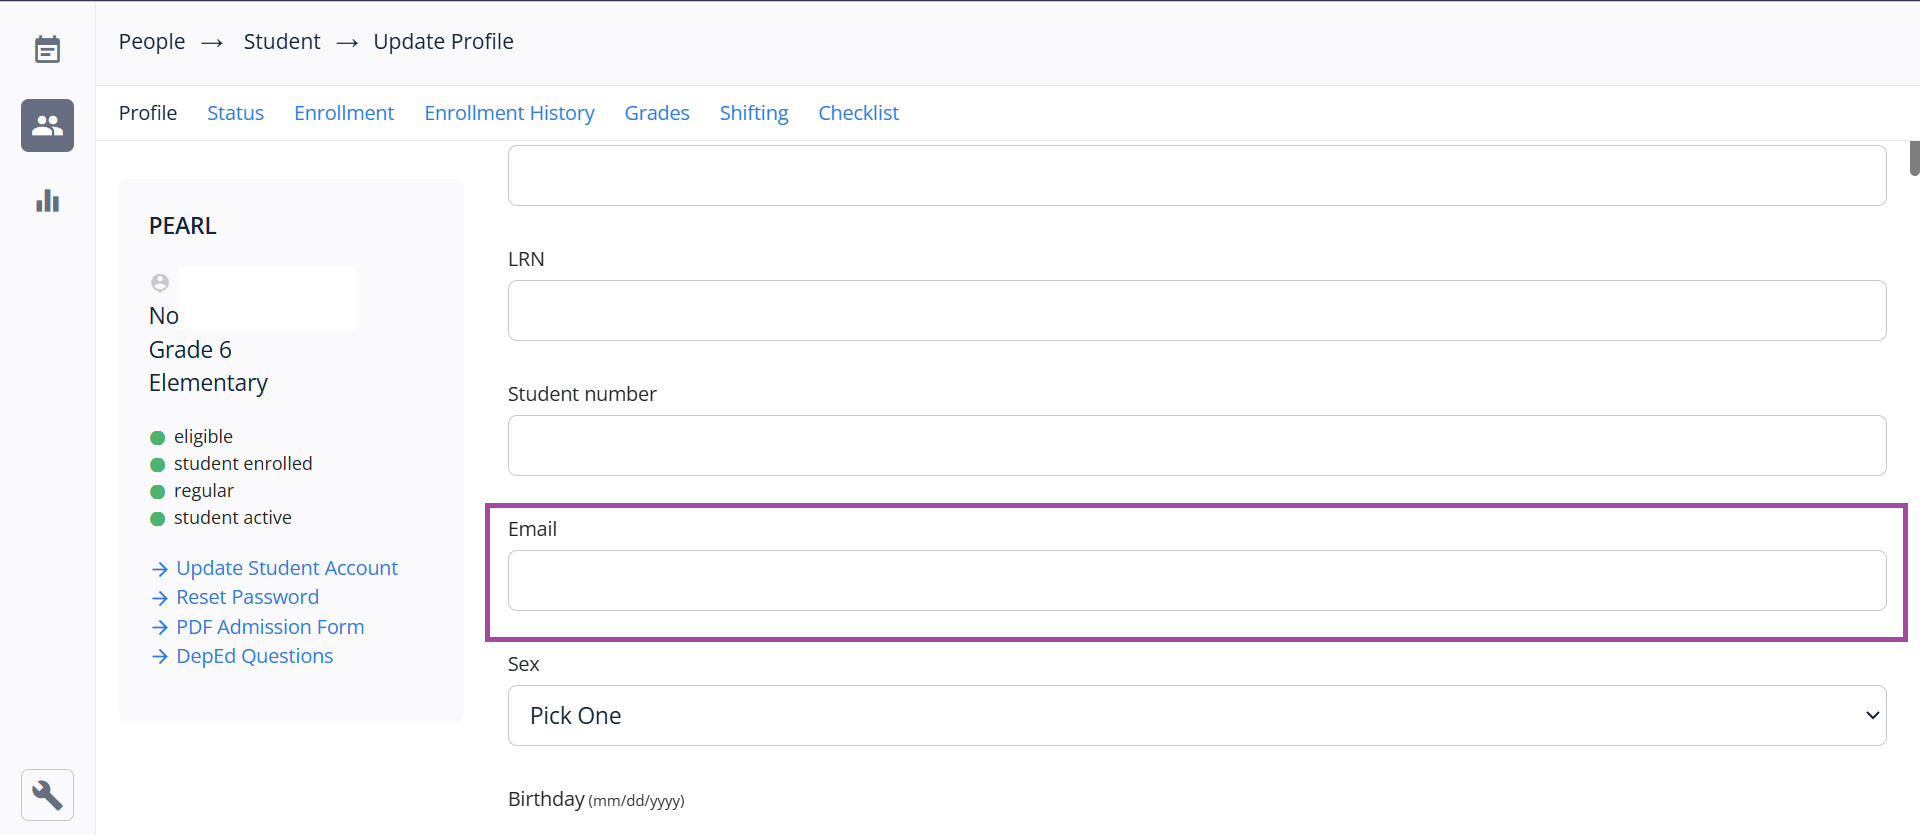Click arrow icon beside DepEd Questions
The height and width of the screenshot is (835, 1920).
click(159, 657)
